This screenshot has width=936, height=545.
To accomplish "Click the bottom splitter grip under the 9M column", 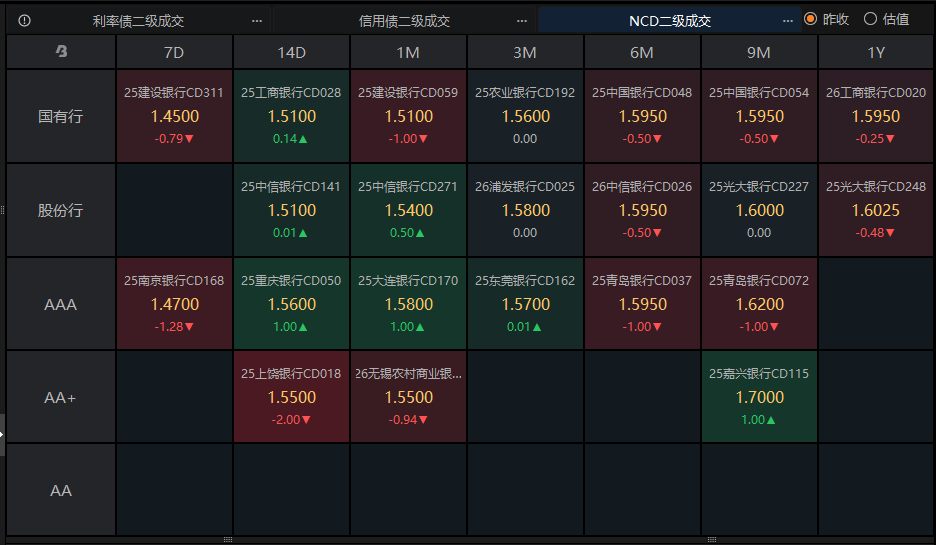I will click(712, 540).
